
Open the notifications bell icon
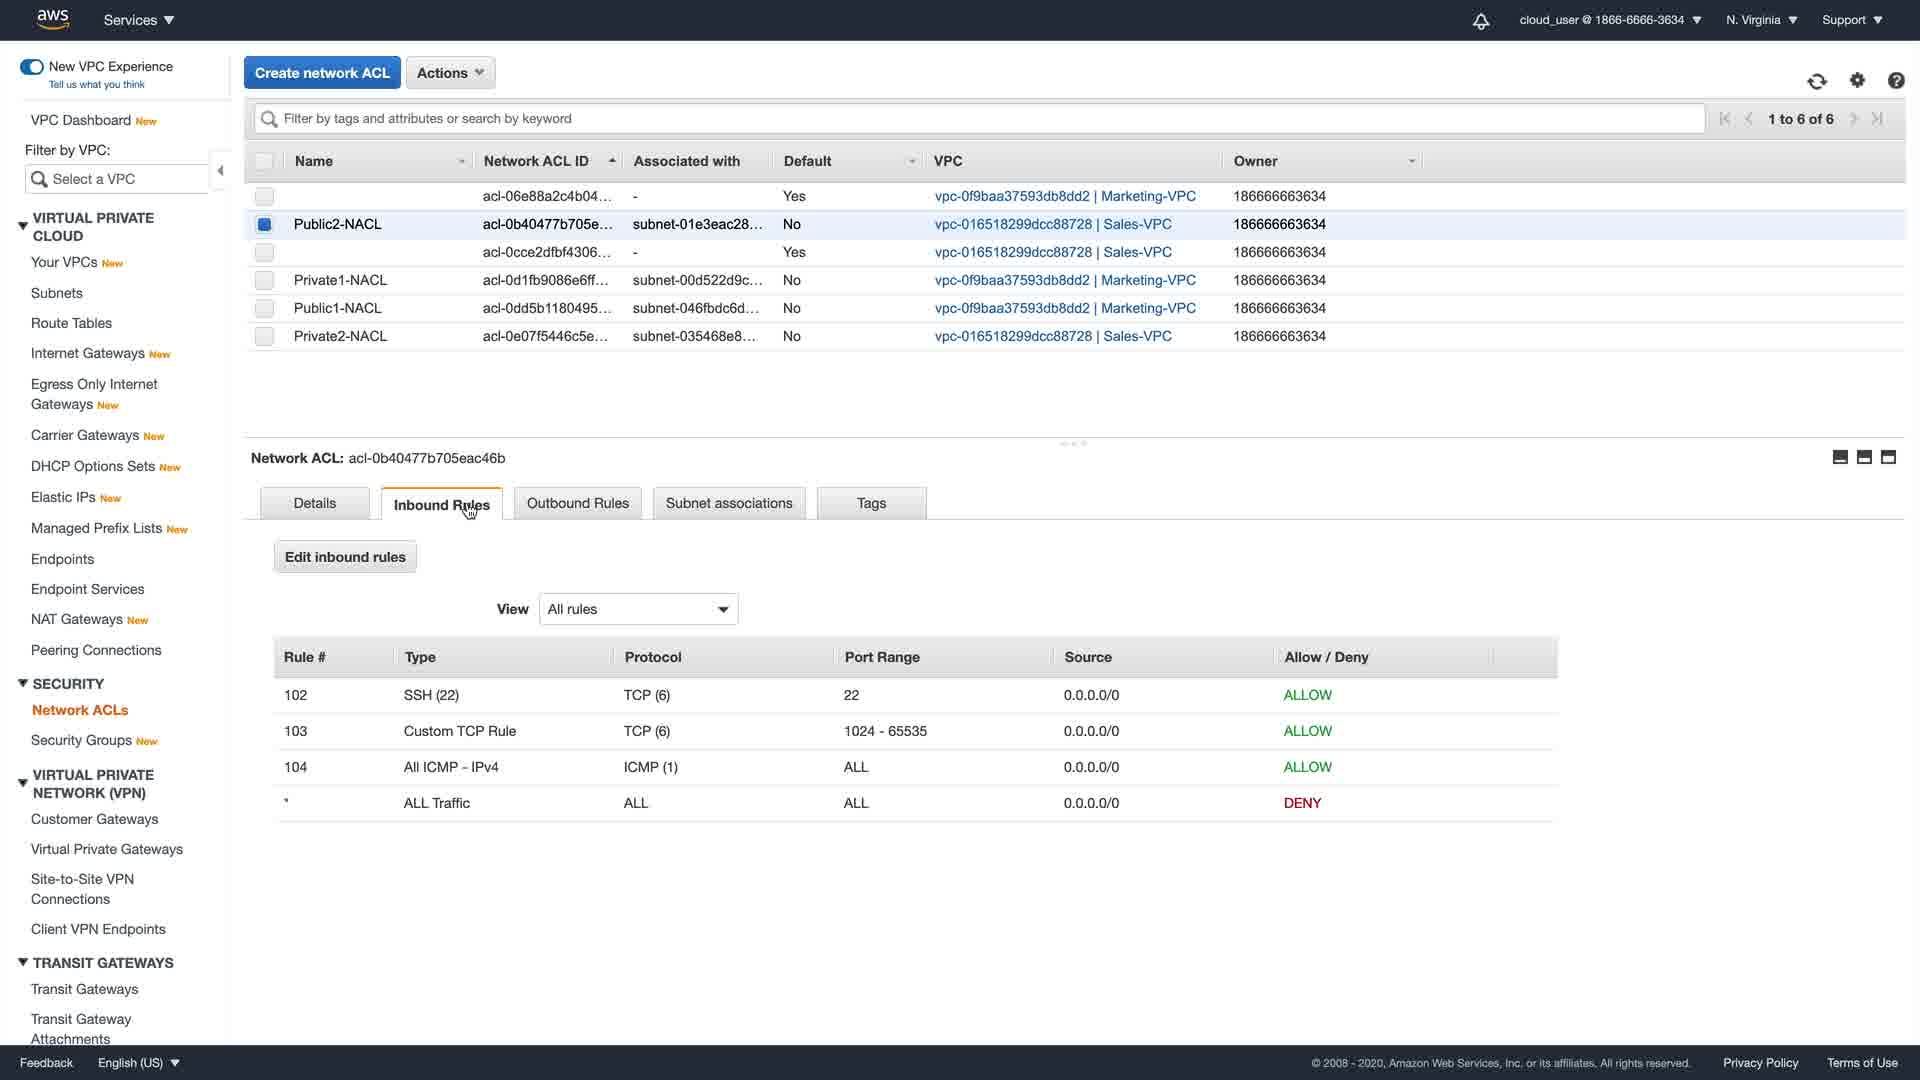tap(1481, 21)
